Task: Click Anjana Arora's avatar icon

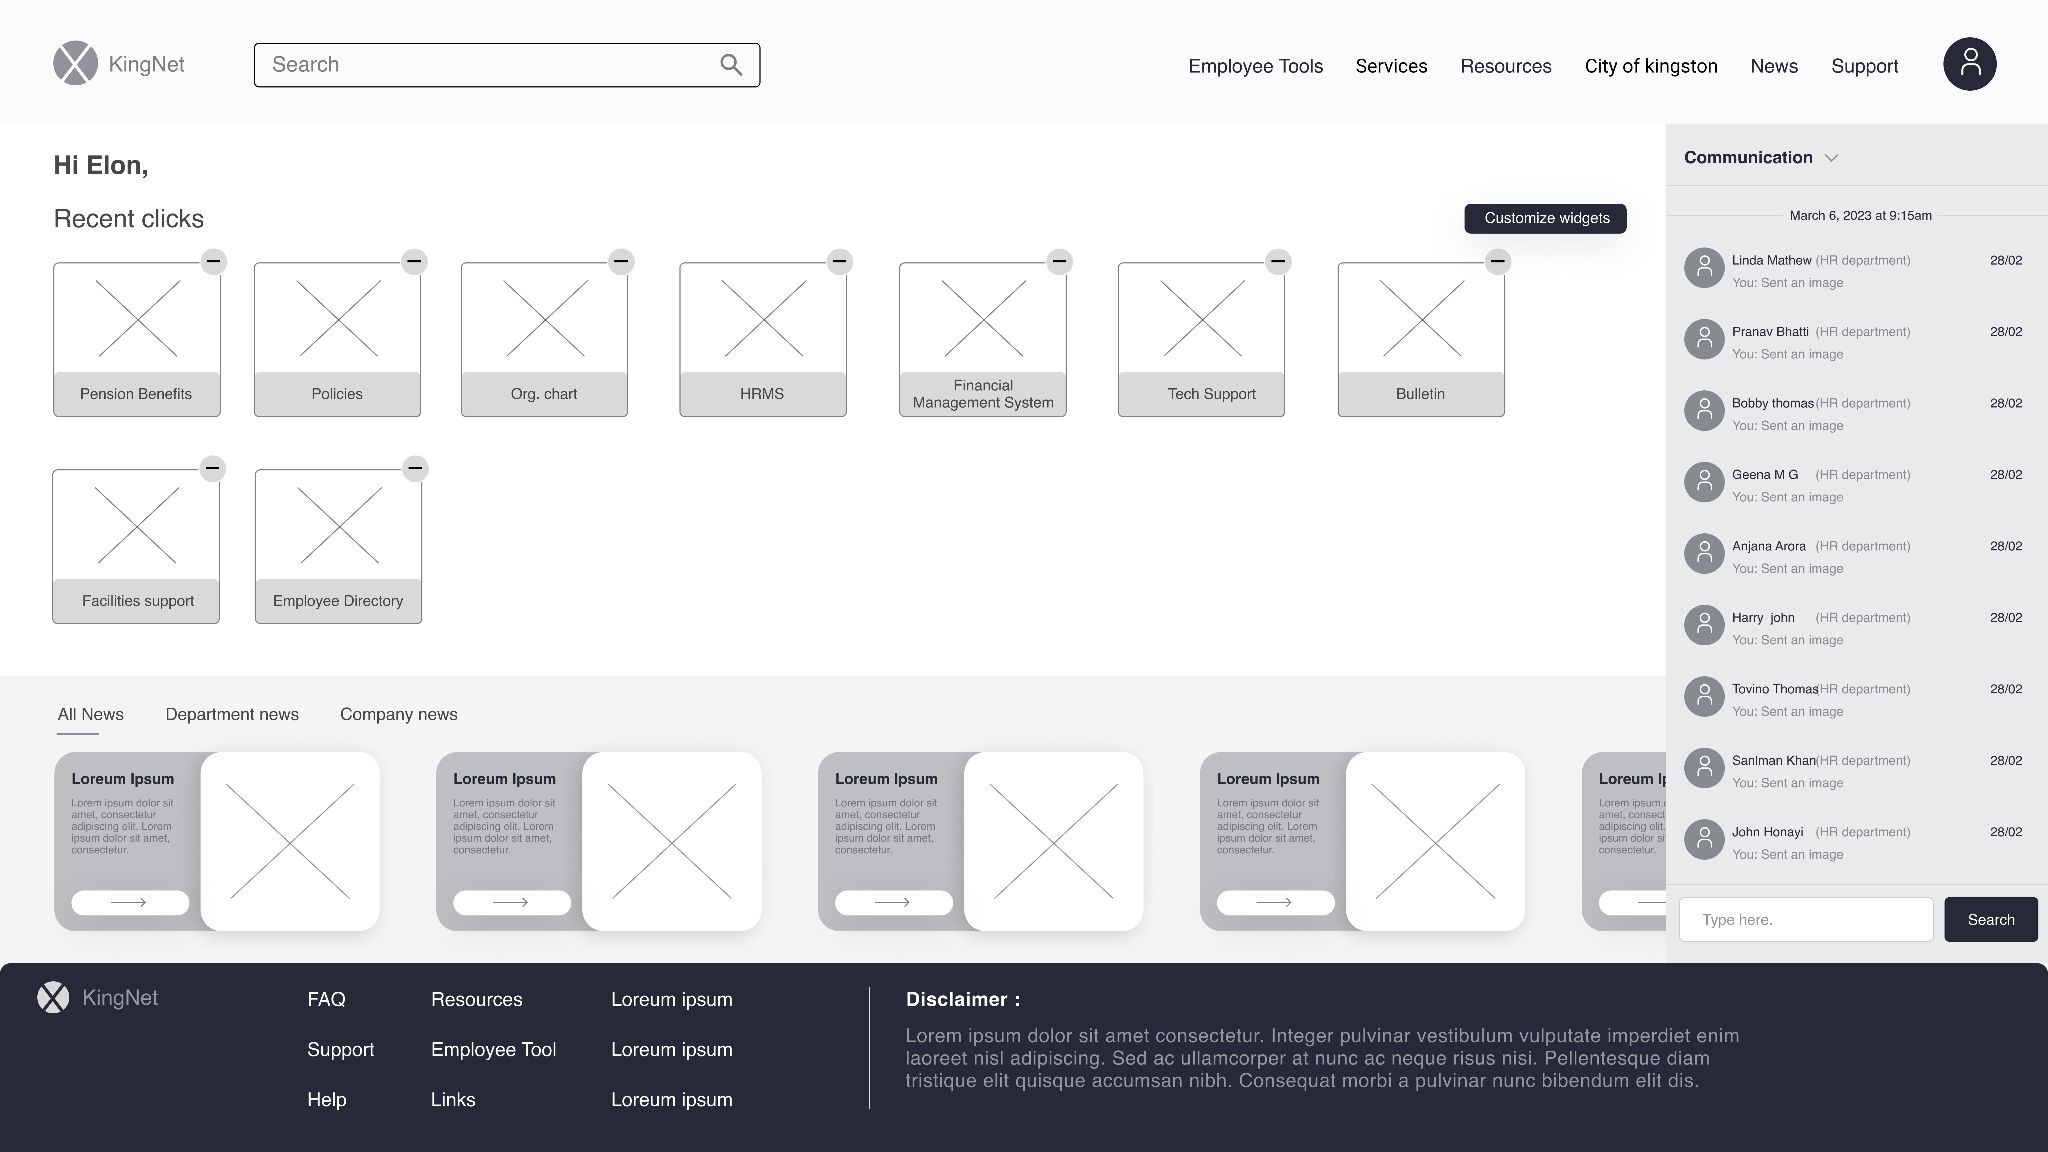Action: tap(1704, 554)
